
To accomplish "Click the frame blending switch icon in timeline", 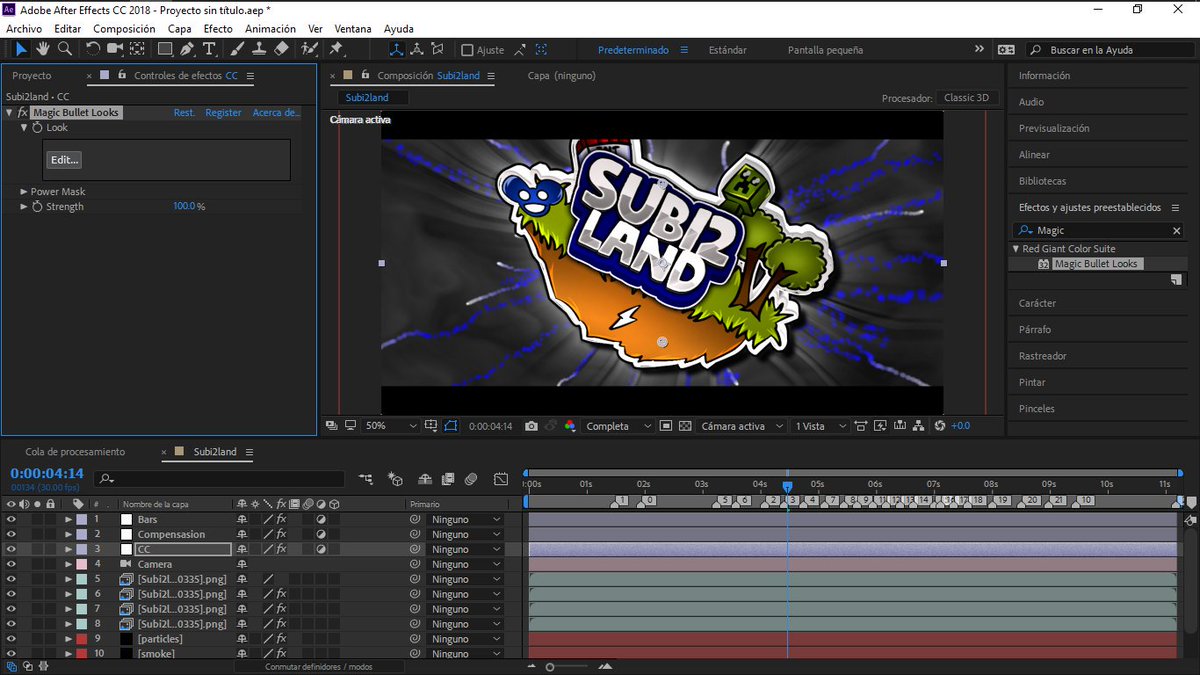I will tap(448, 479).
